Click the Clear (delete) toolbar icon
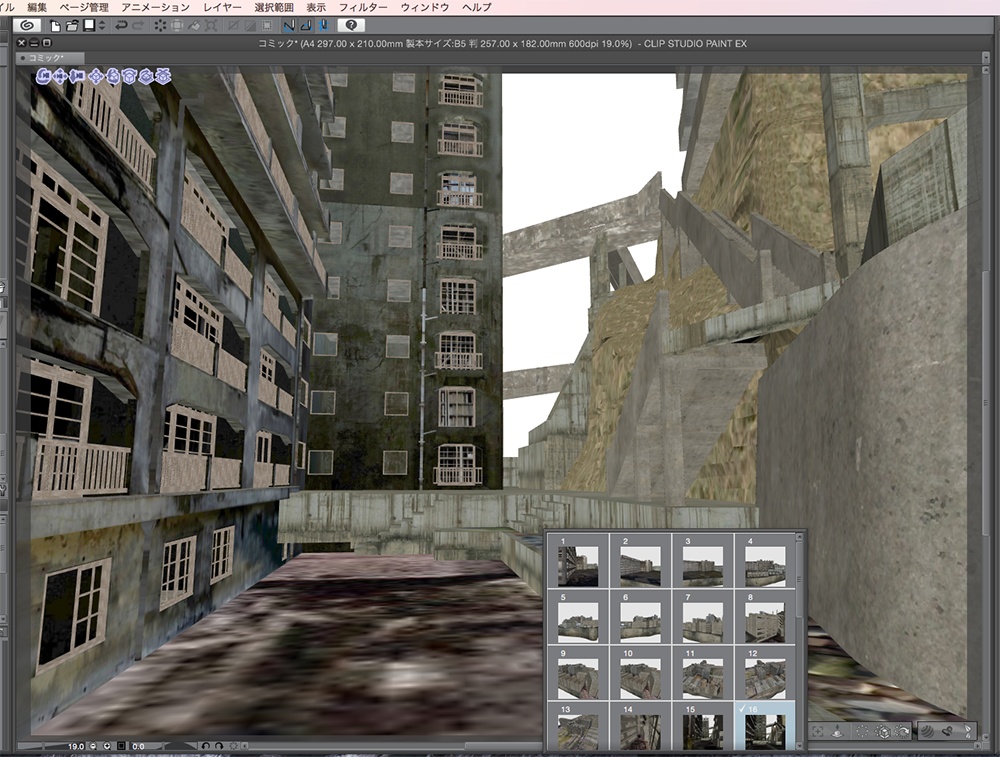The image size is (1000, 757). (160, 26)
